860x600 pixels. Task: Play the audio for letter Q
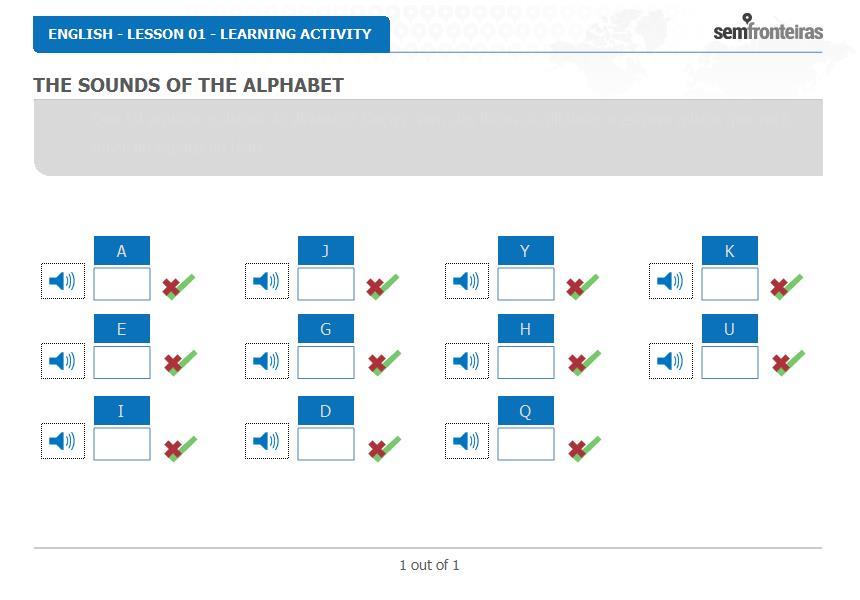coord(467,441)
